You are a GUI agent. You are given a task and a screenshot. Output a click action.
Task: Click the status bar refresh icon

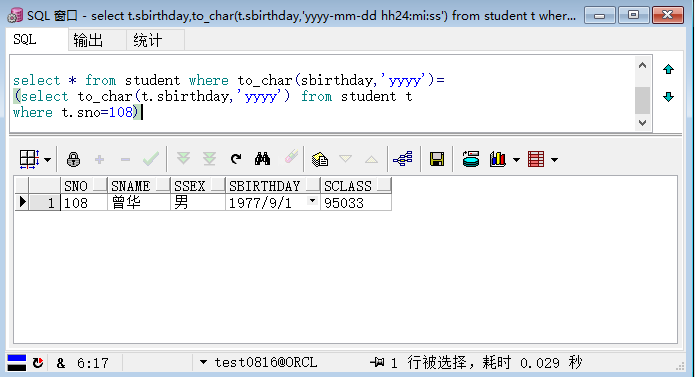(x=38, y=363)
